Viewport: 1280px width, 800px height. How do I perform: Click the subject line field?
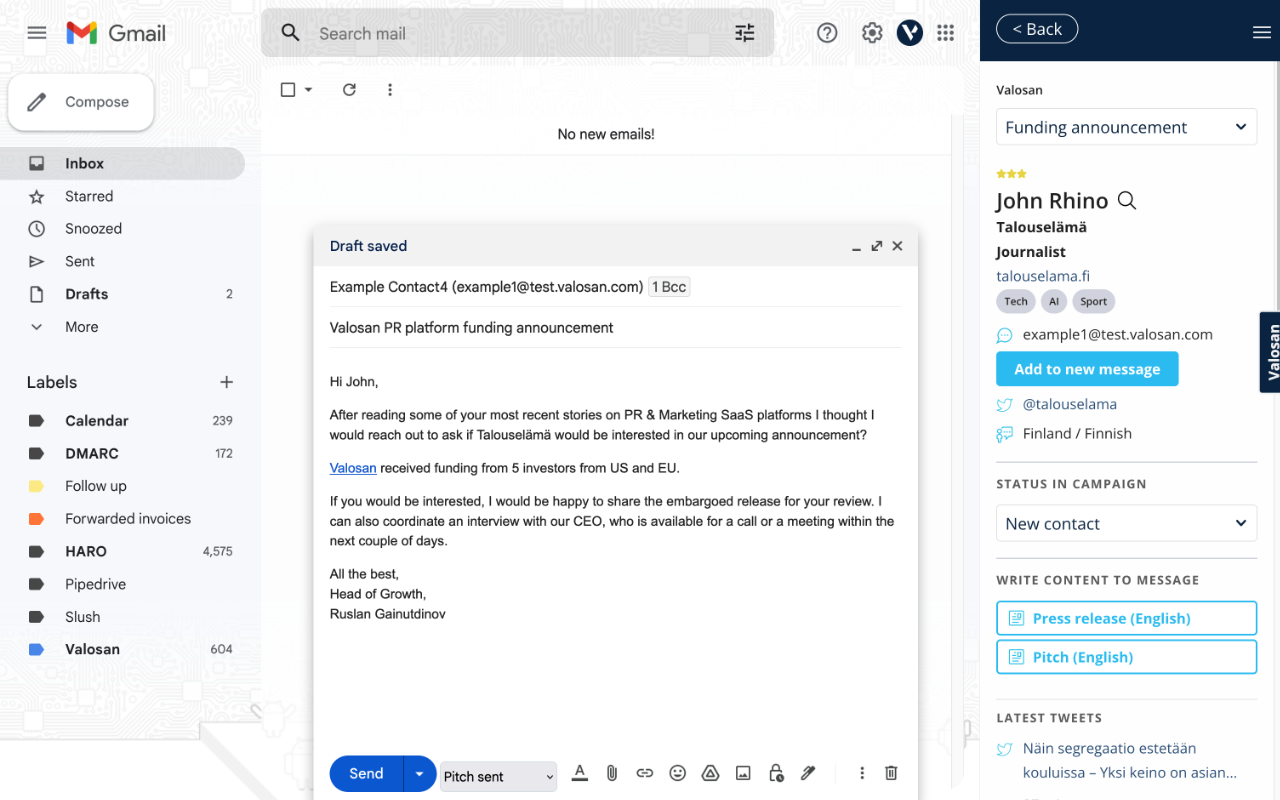coord(615,328)
